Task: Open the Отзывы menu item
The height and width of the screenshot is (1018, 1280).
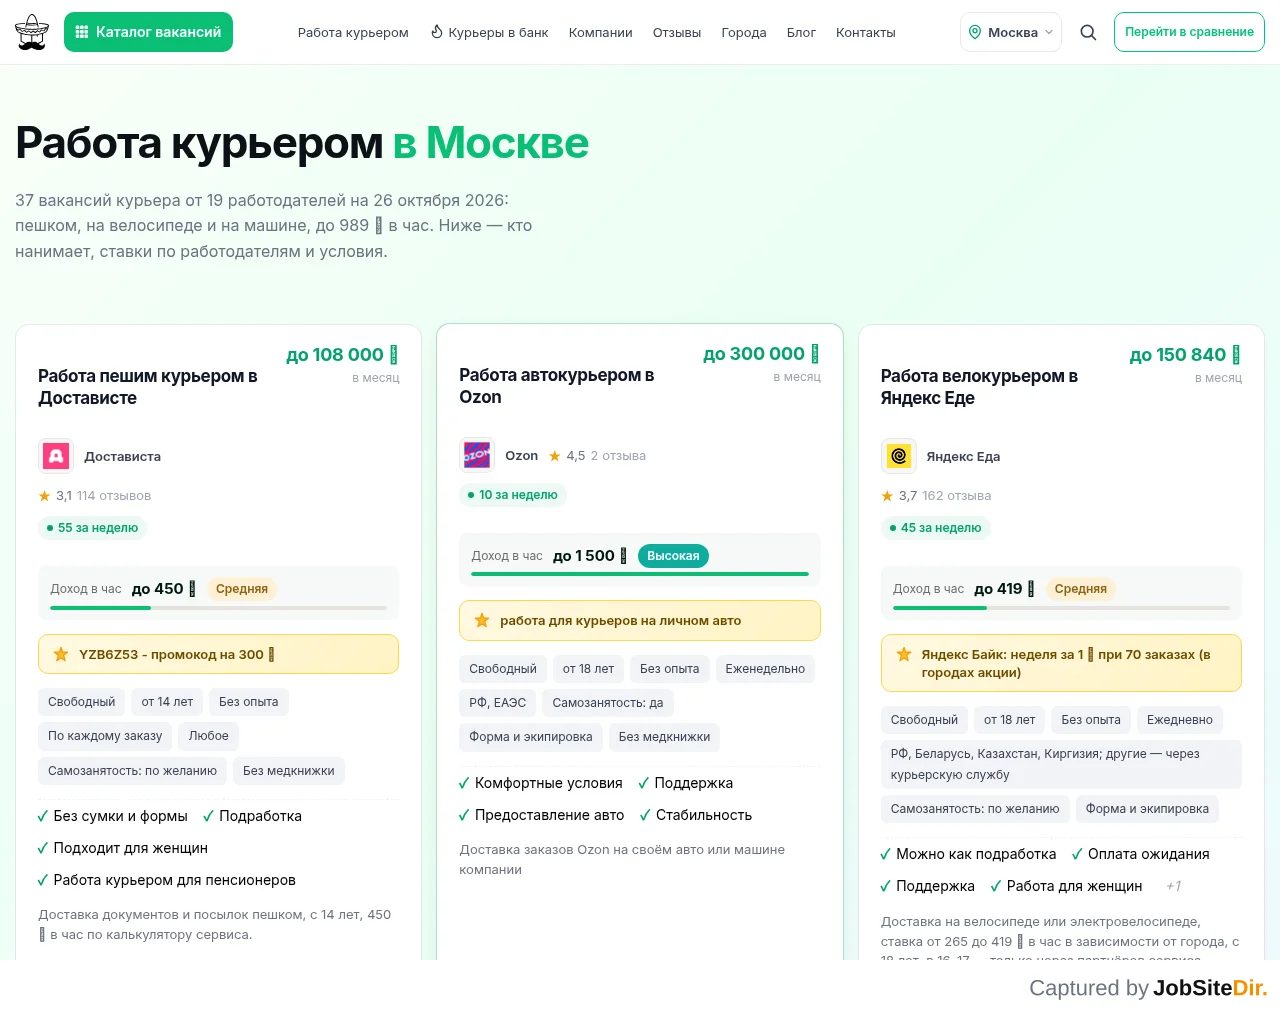Action: [677, 32]
